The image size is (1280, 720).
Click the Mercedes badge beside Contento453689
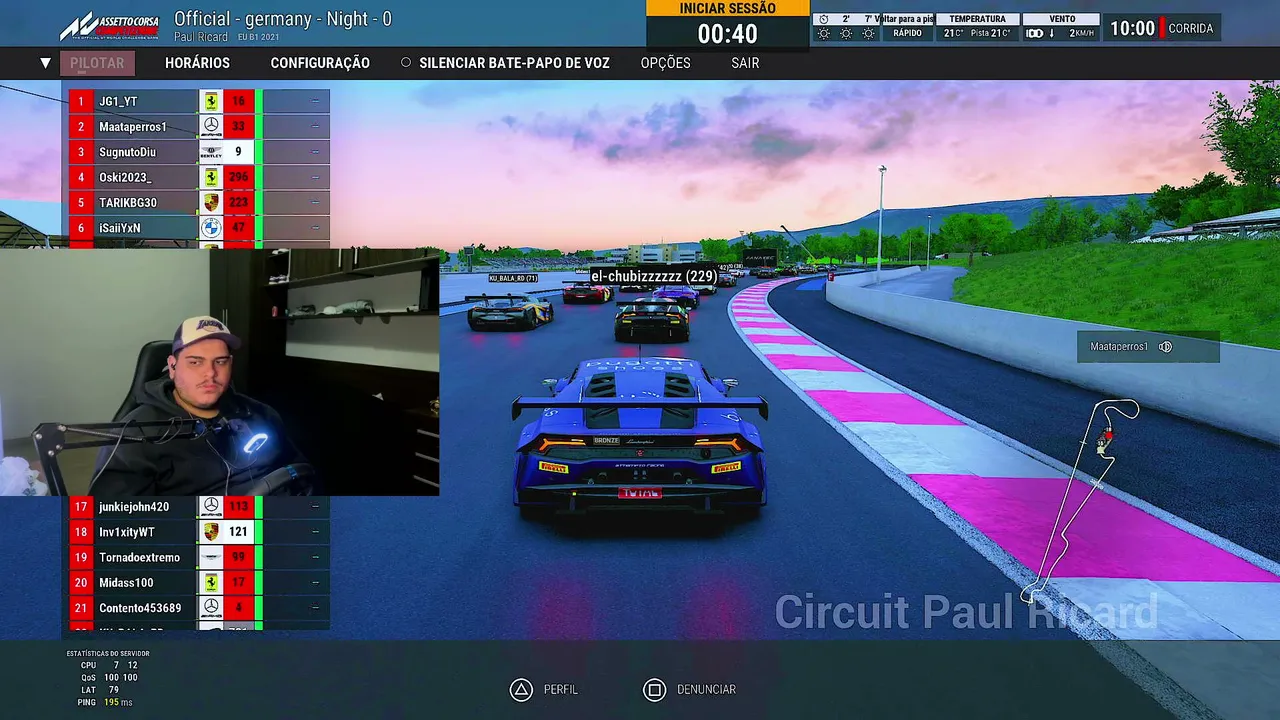(211, 608)
